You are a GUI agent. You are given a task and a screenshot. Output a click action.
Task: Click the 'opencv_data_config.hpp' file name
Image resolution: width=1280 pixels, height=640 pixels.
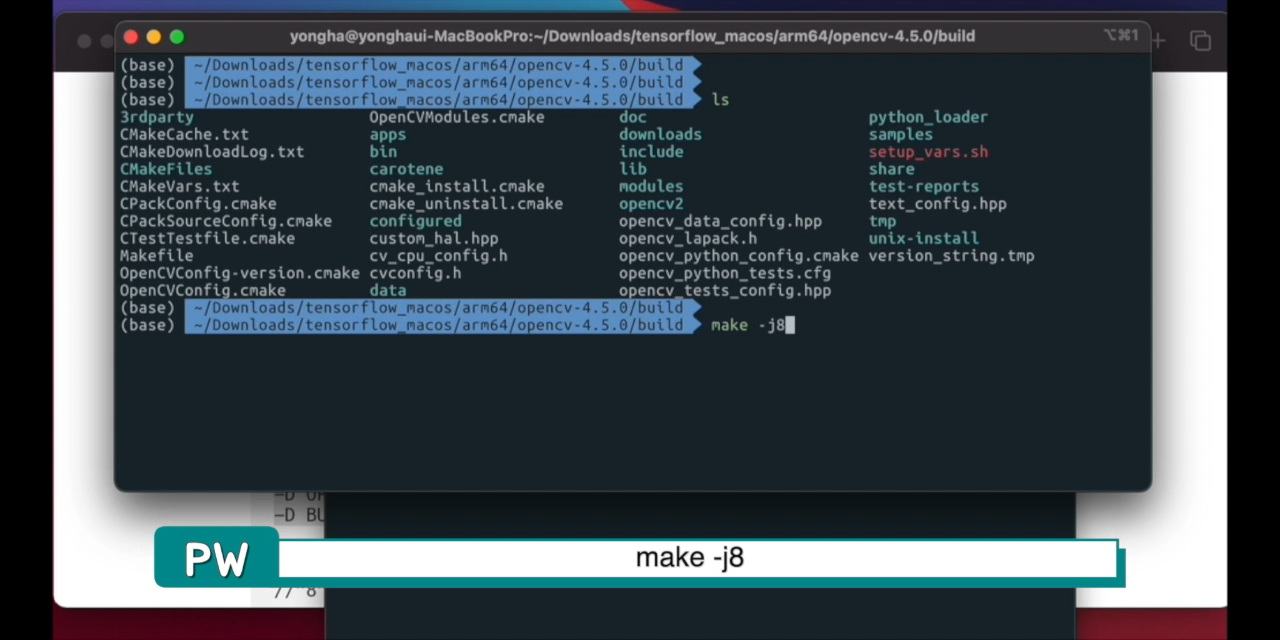click(720, 221)
